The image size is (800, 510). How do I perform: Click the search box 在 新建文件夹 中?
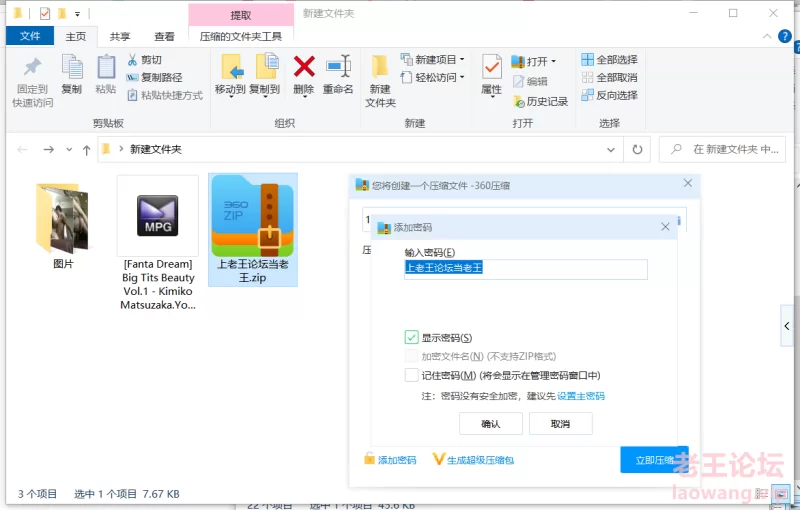722,149
